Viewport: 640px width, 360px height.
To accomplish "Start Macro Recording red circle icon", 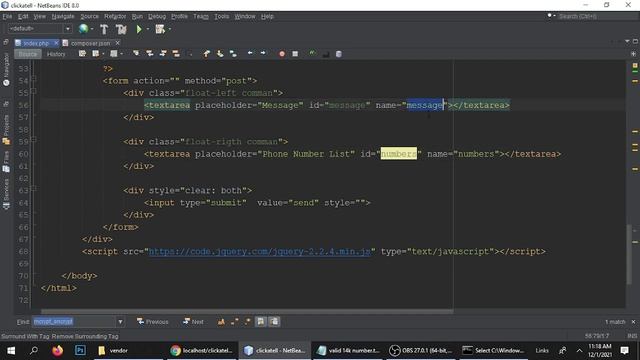I will [x=282, y=53].
